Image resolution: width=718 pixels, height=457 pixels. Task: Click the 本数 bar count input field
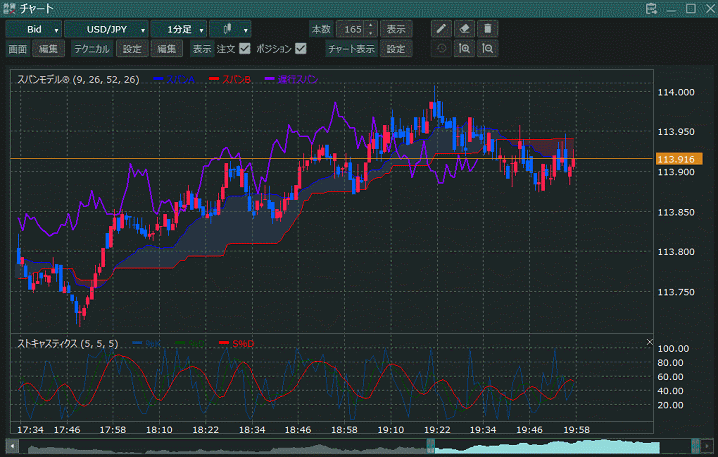[350, 29]
